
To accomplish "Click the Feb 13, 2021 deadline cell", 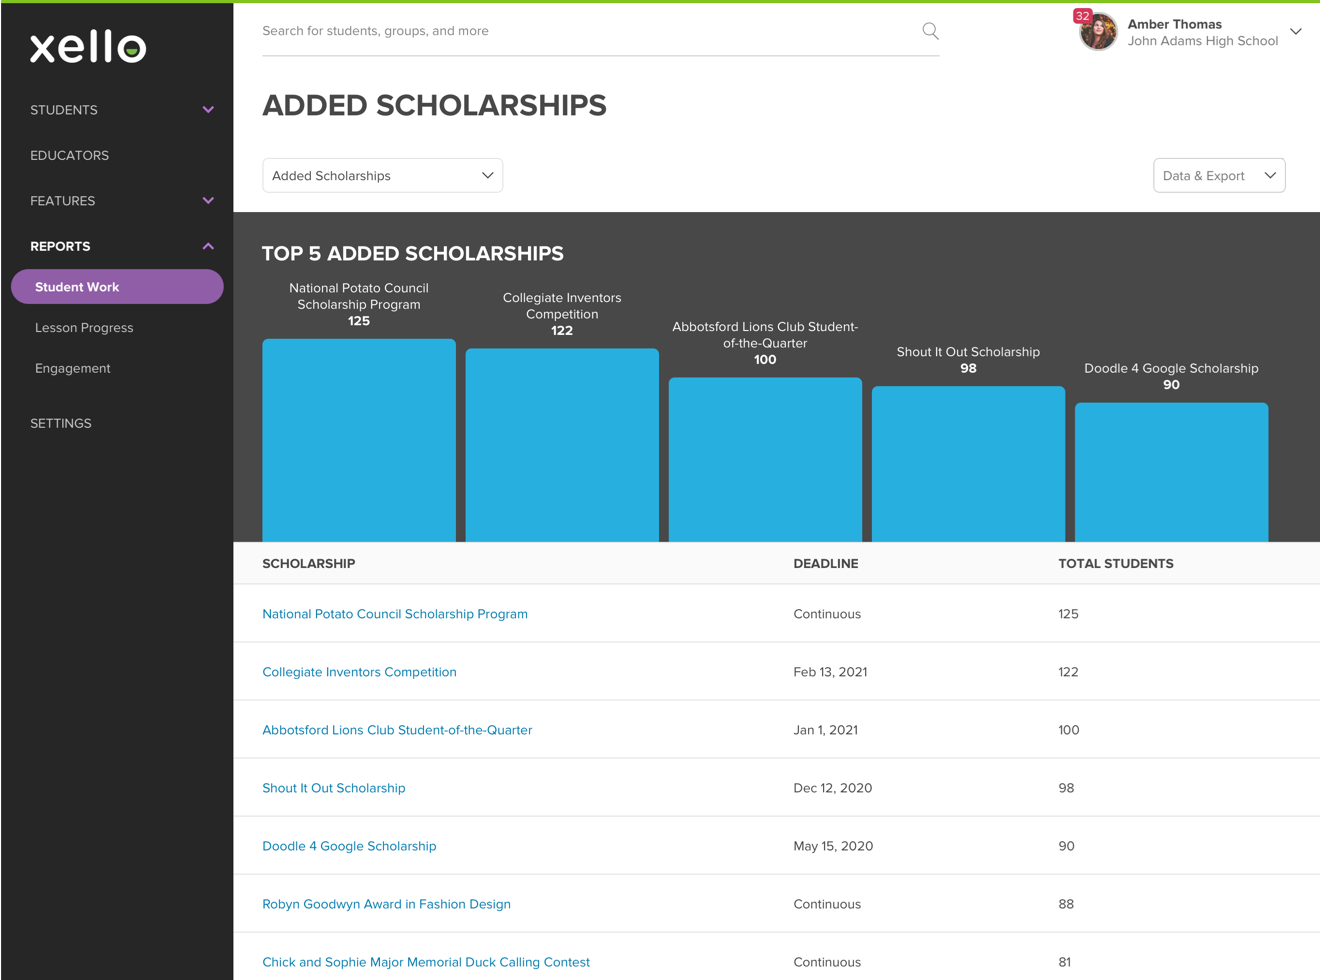I will click(830, 672).
